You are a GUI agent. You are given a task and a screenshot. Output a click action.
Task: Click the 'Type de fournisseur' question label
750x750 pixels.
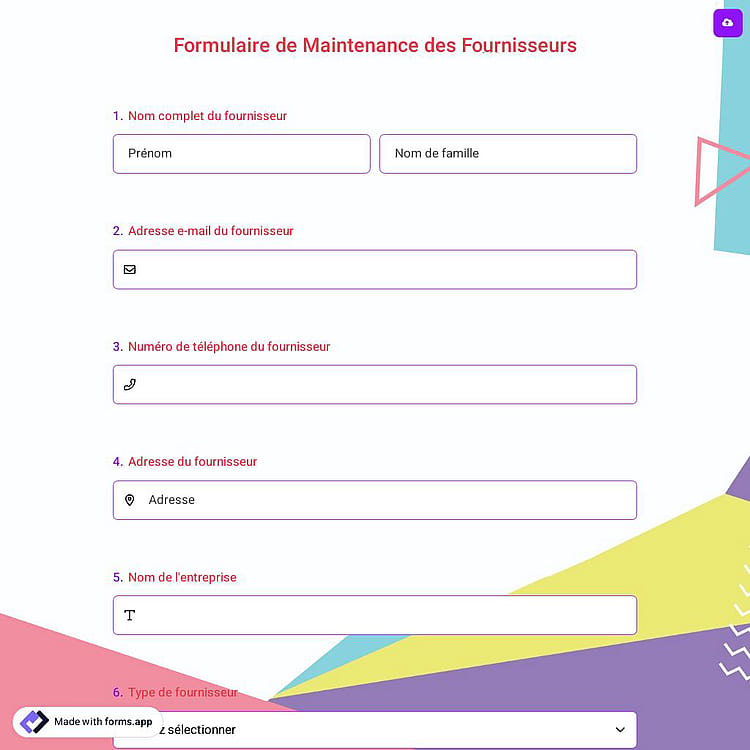183,692
